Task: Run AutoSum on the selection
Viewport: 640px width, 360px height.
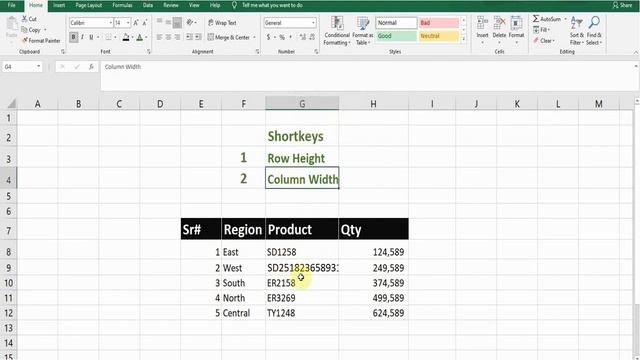Action: coord(547,19)
